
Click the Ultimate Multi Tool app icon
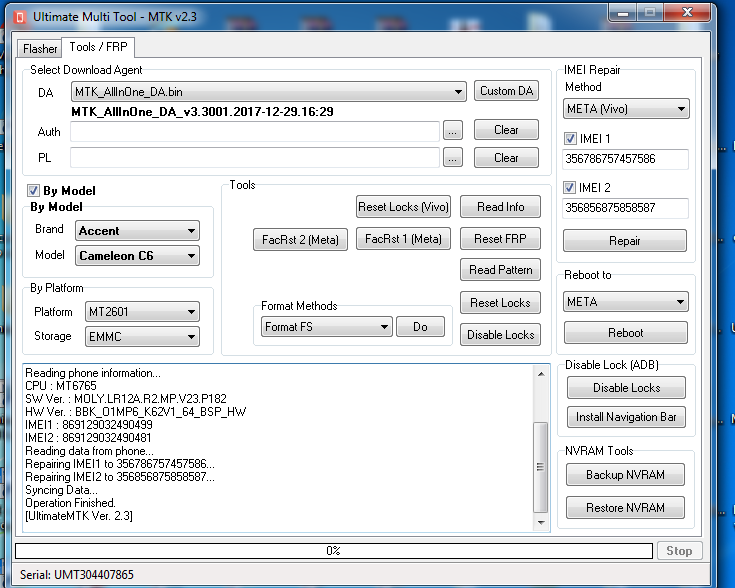20,17
